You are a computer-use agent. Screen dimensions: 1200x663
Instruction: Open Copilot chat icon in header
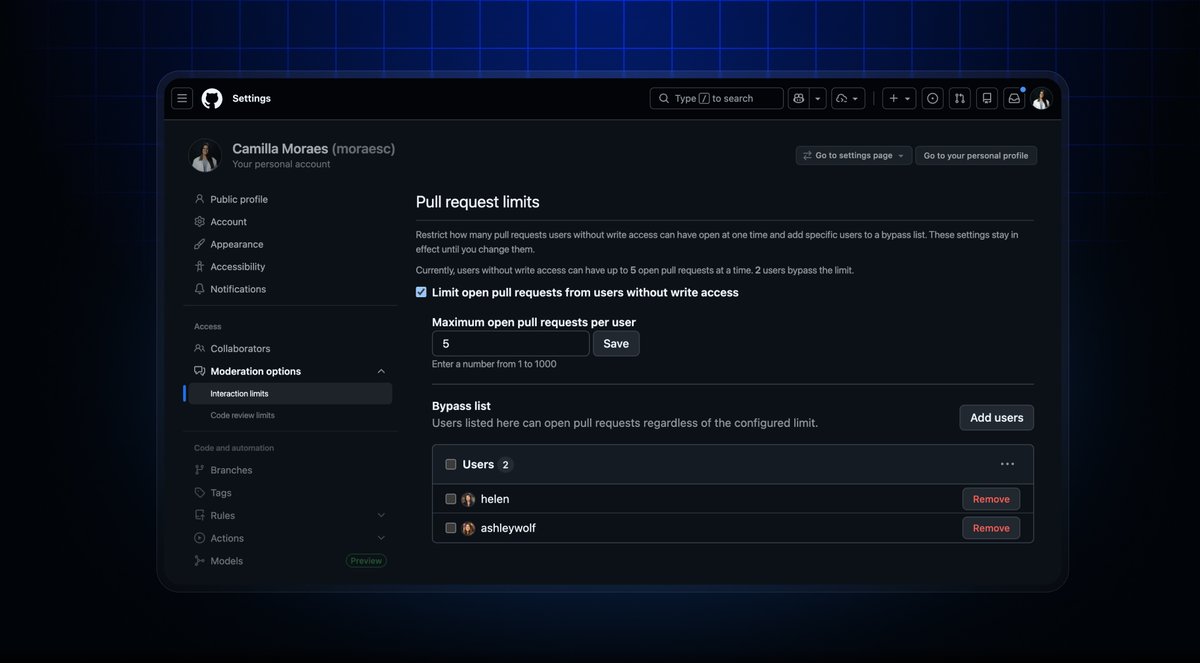pyautogui.click(x=798, y=98)
